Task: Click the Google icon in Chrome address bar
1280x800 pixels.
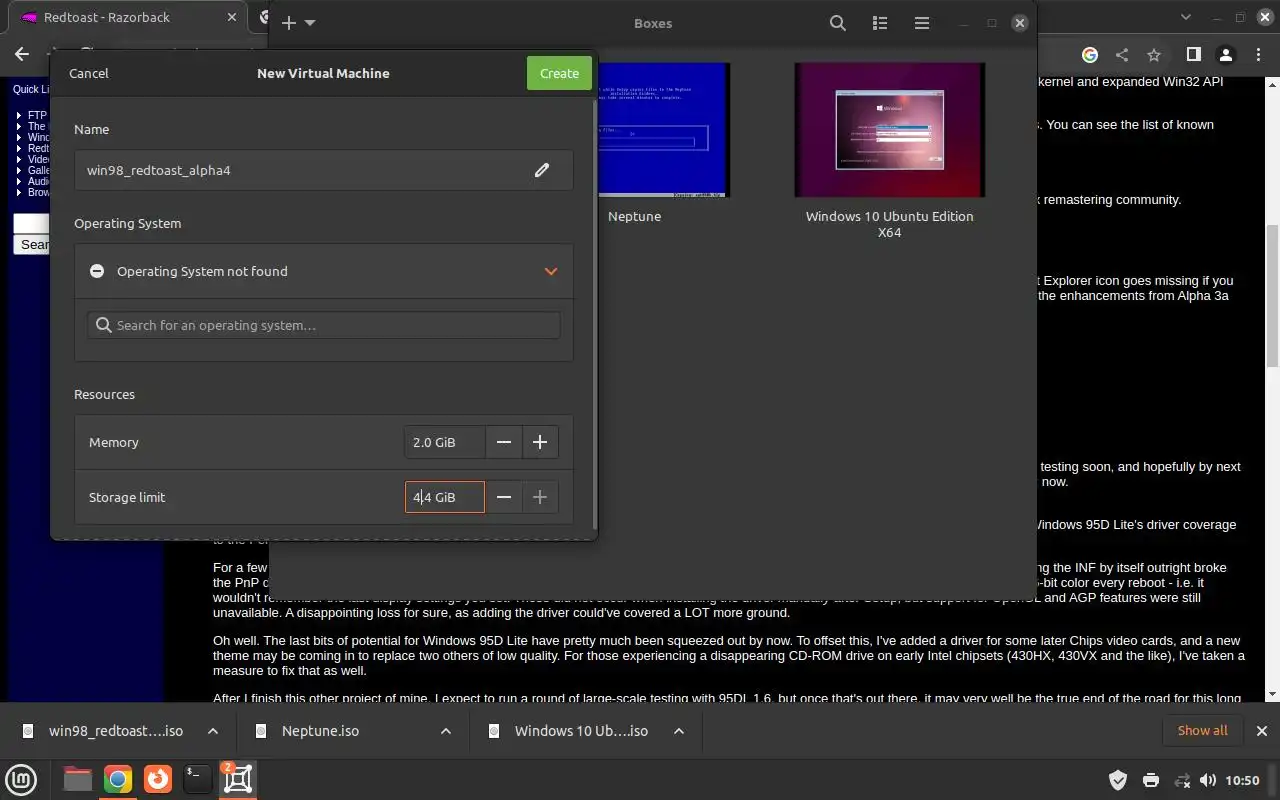Action: pos(1090,55)
